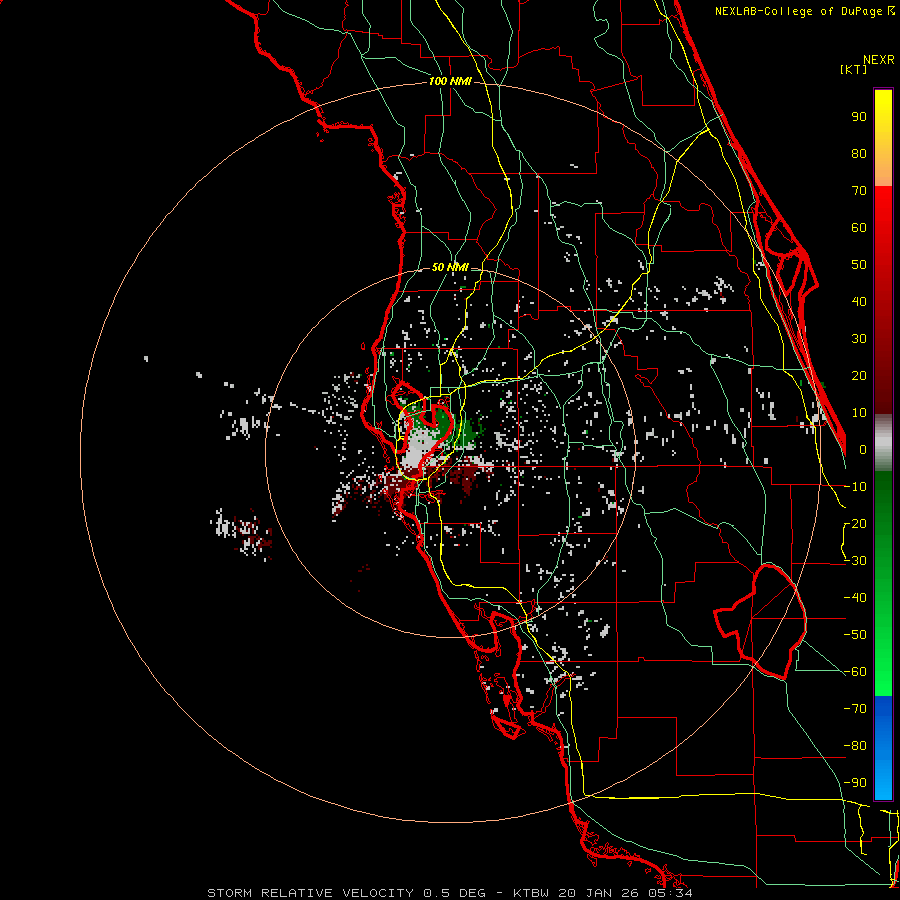The height and width of the screenshot is (900, 900).
Task: Click the [KT] units label
Action: coord(854,69)
